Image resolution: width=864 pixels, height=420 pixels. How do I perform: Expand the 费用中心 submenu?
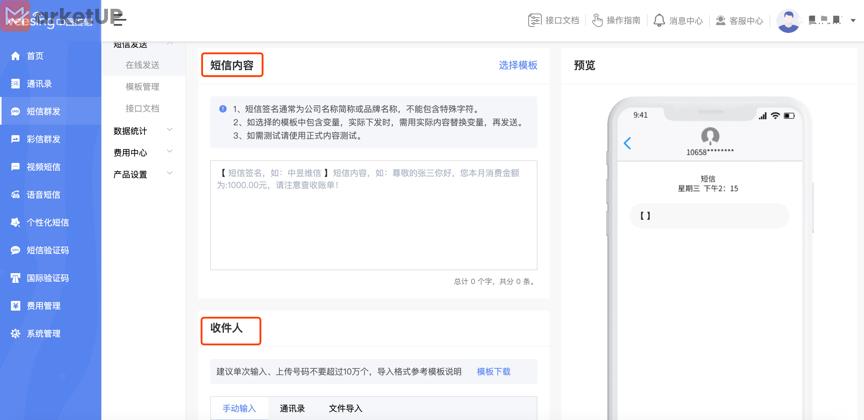143,152
